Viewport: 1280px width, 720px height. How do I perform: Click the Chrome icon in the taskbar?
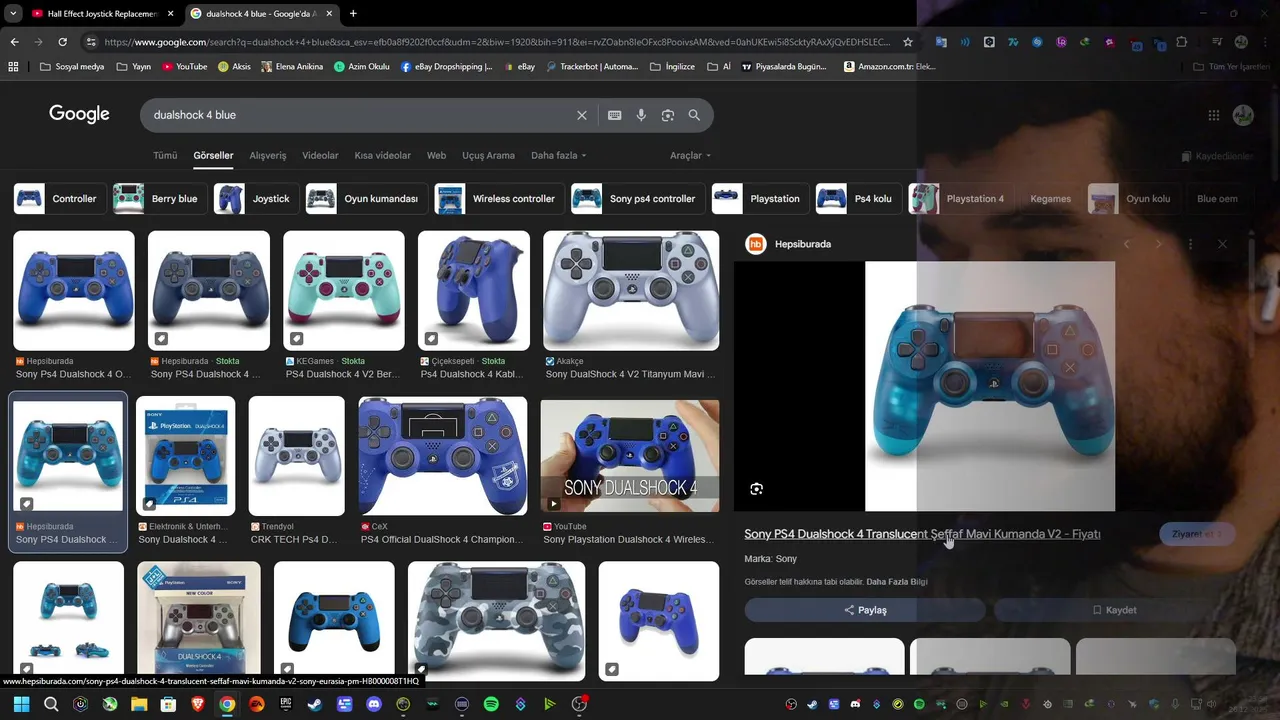(227, 704)
